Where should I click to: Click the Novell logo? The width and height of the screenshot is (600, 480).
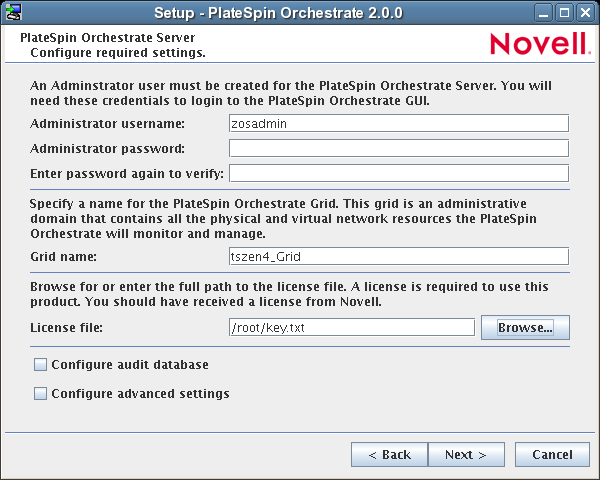539,44
